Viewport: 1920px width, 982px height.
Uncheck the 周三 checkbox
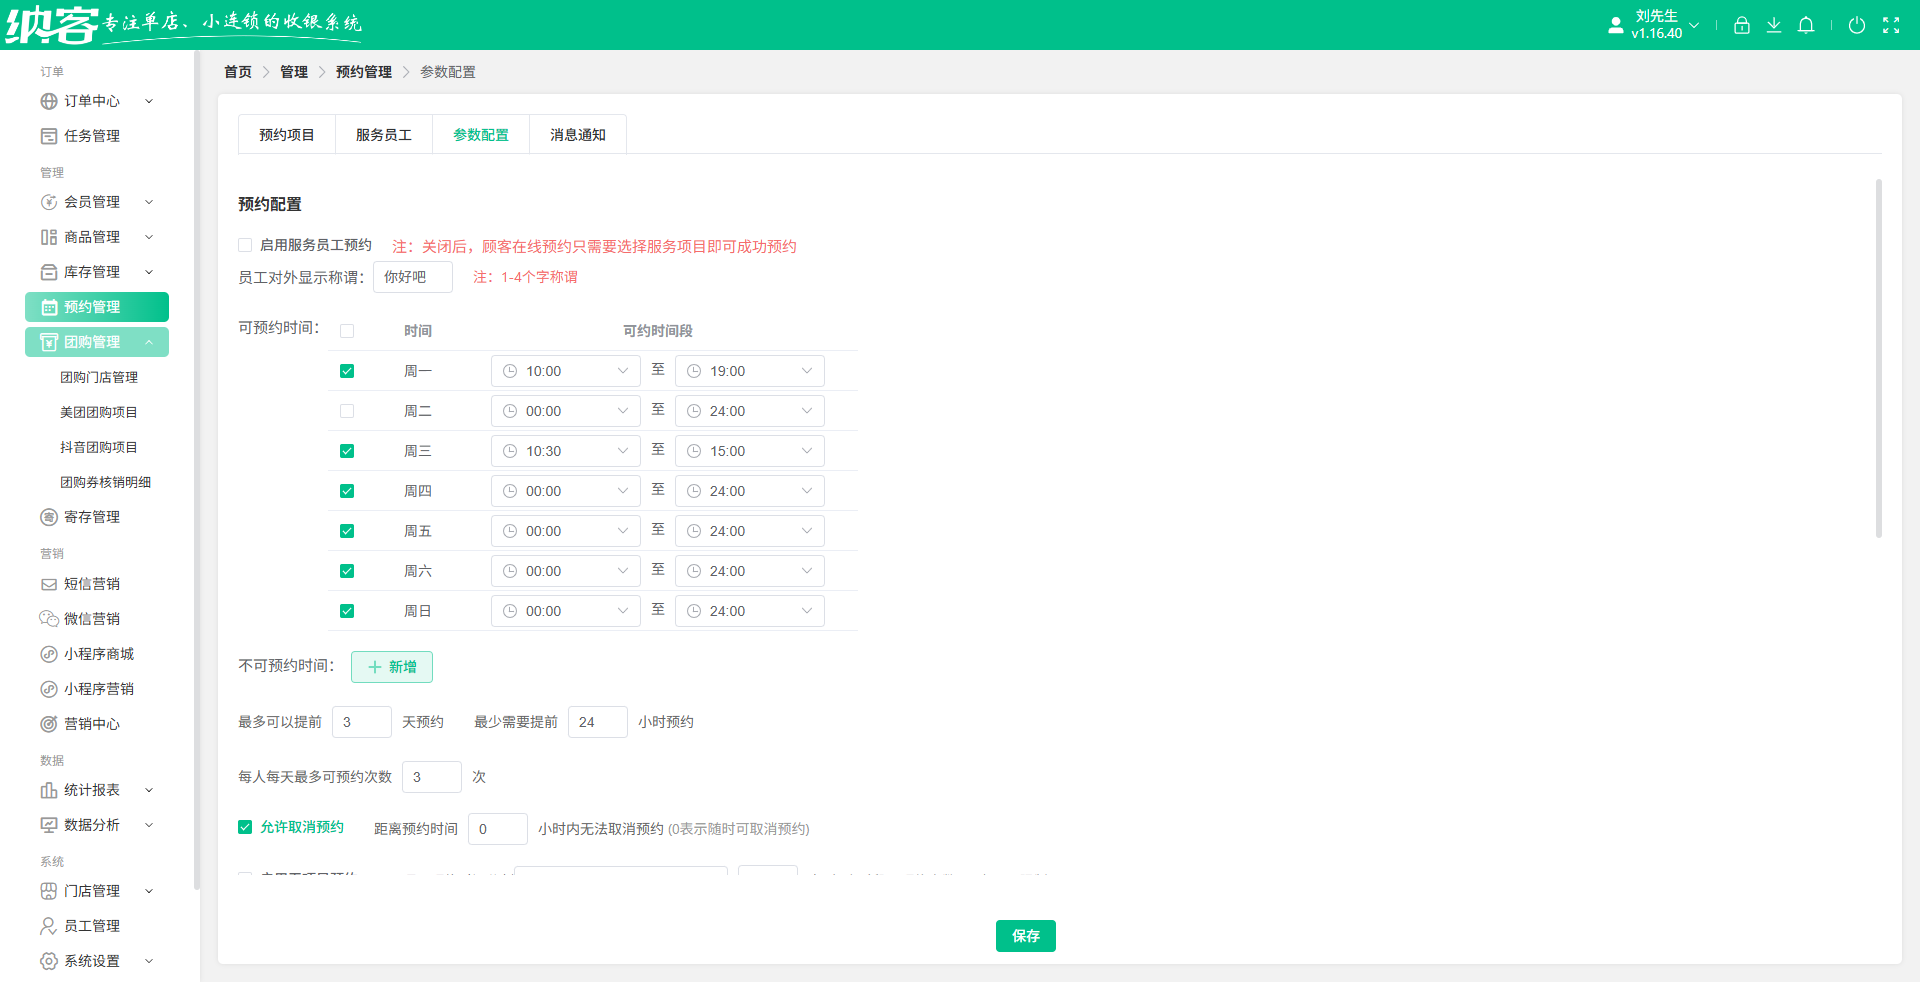pyautogui.click(x=347, y=451)
